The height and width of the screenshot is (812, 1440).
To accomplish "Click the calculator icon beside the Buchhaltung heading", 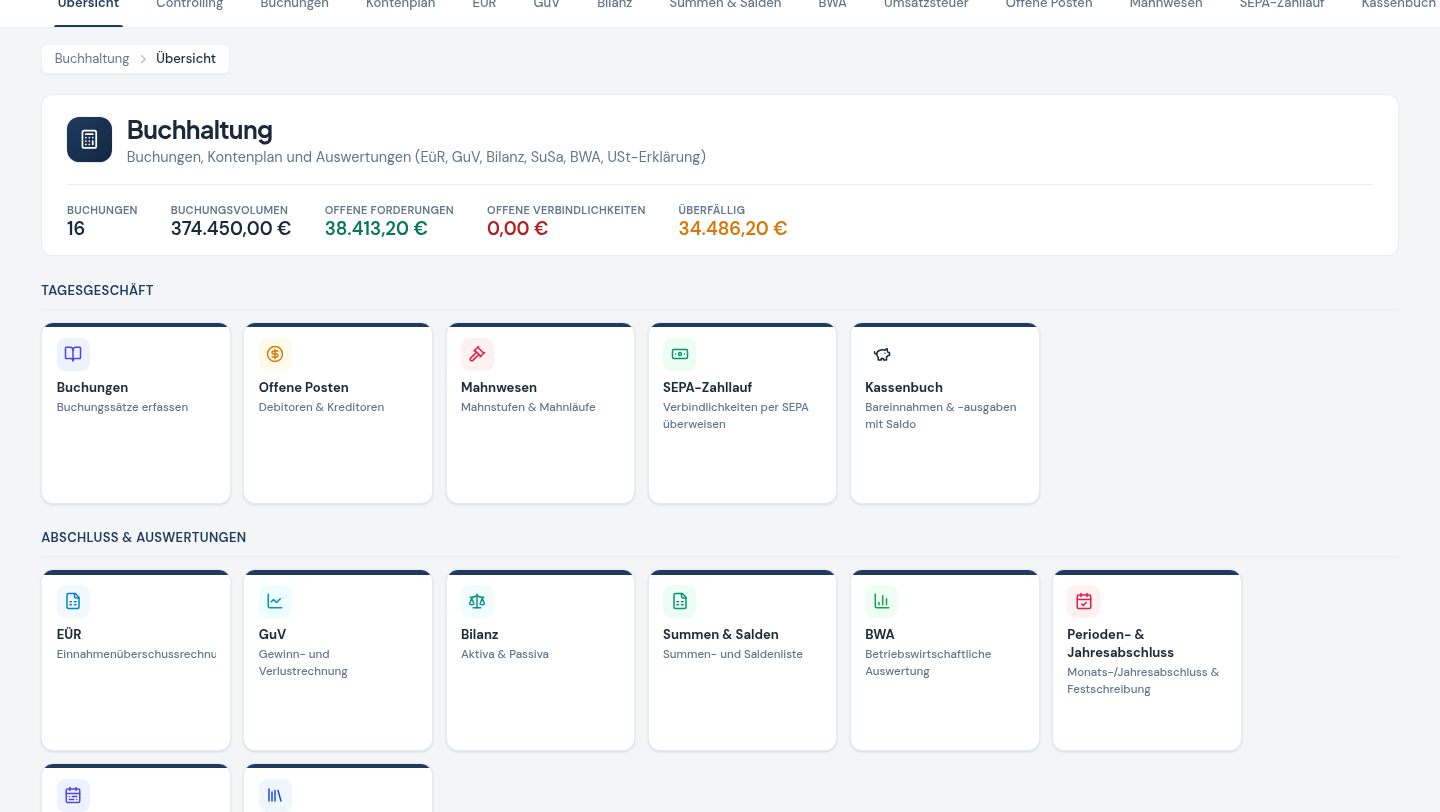I will 89,139.
